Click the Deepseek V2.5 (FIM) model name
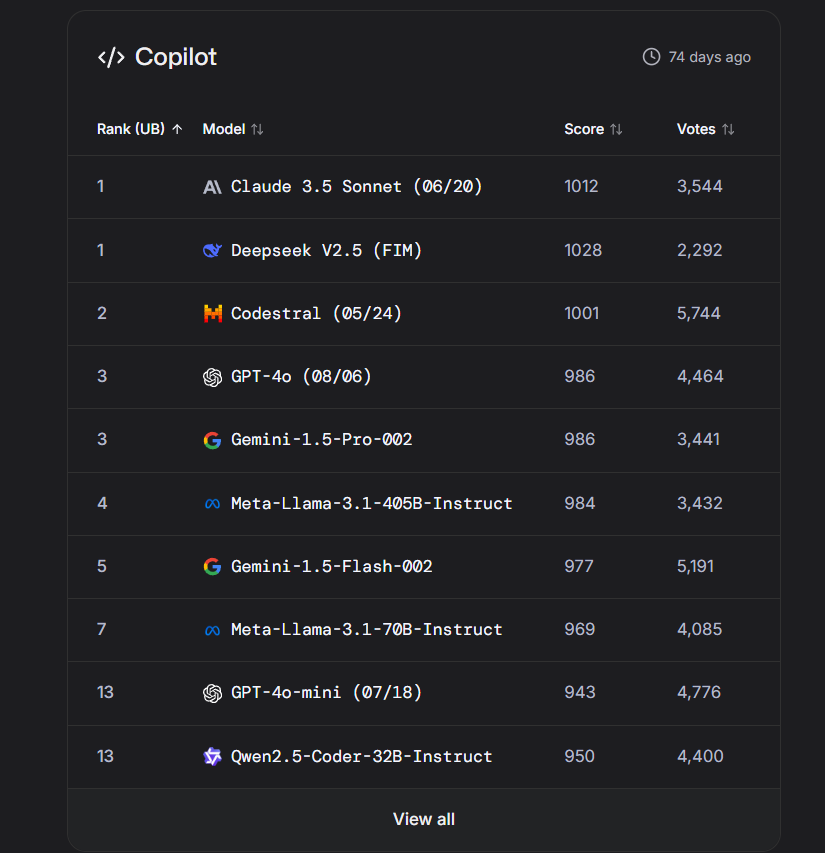Screen dimensions: 825x853 tap(326, 250)
